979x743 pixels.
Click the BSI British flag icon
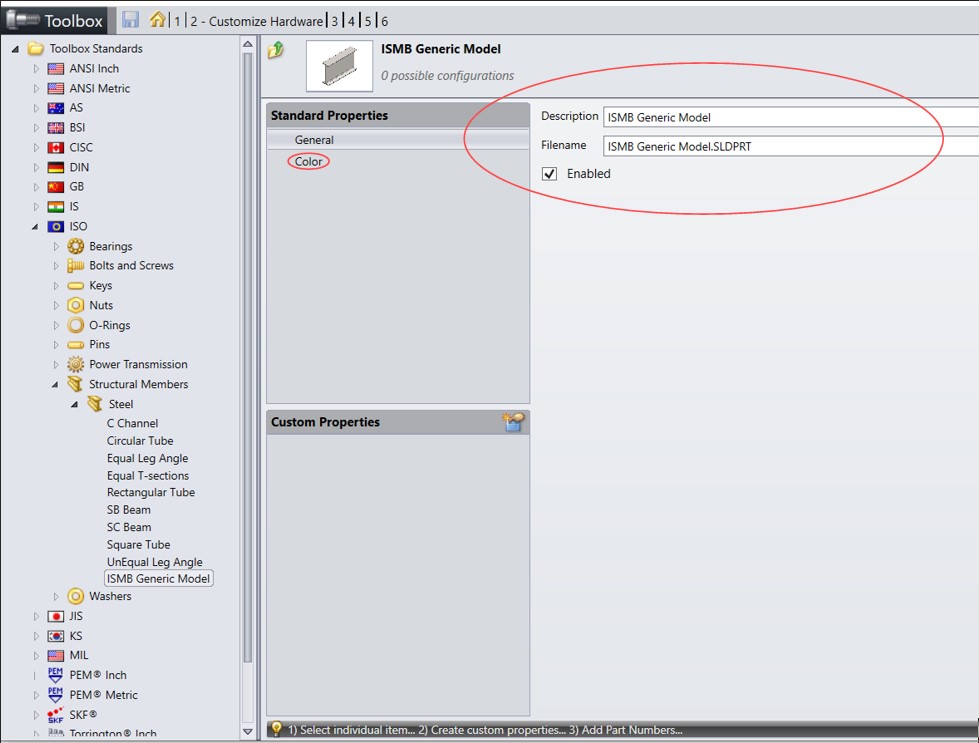tap(56, 128)
